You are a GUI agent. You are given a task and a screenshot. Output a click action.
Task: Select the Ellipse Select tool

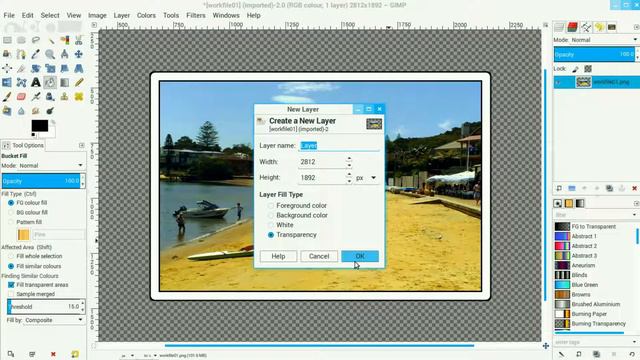coord(22,40)
